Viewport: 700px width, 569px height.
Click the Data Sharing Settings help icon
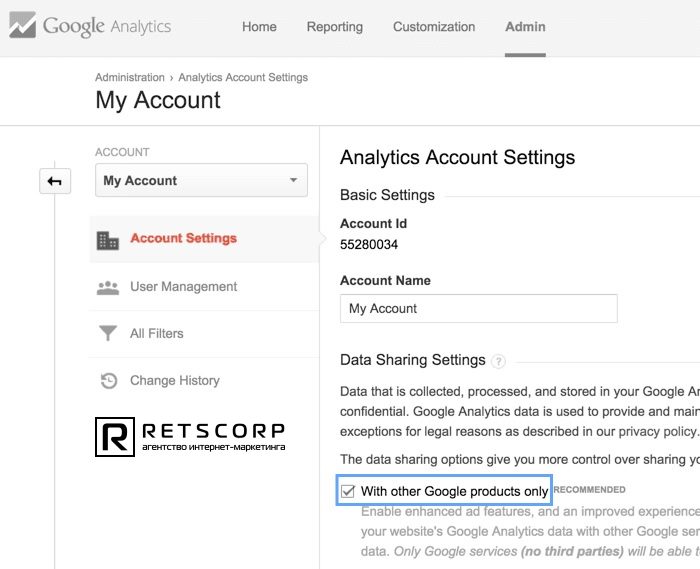click(498, 361)
